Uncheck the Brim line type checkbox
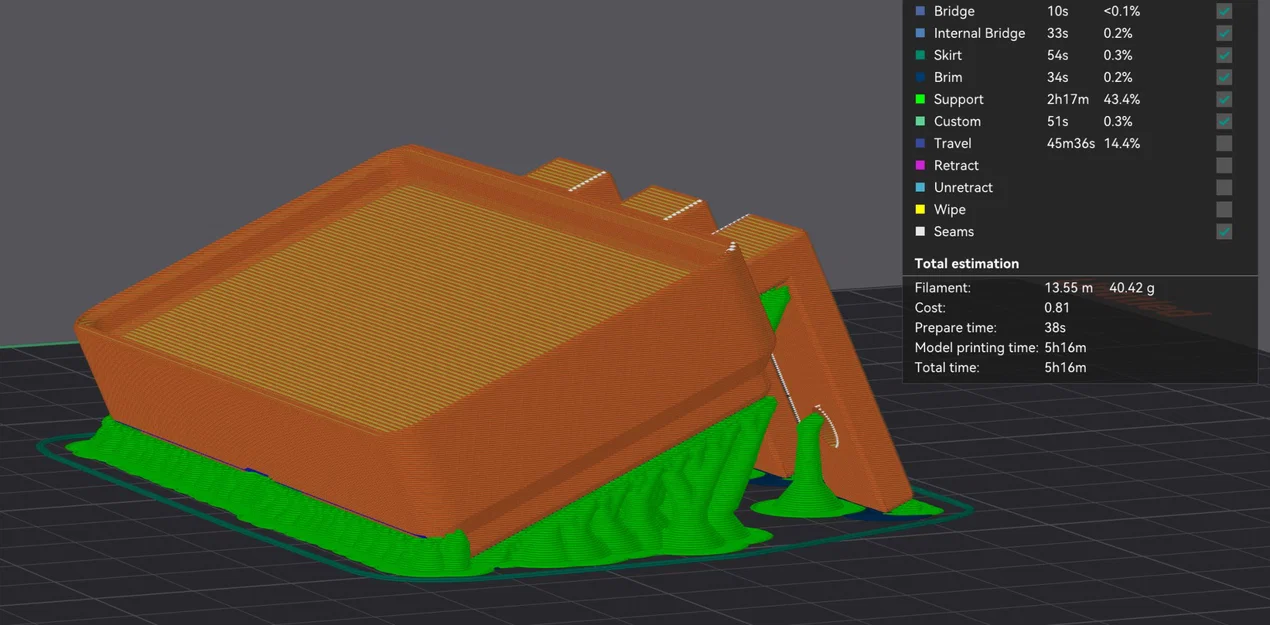1270x625 pixels. click(x=1224, y=77)
